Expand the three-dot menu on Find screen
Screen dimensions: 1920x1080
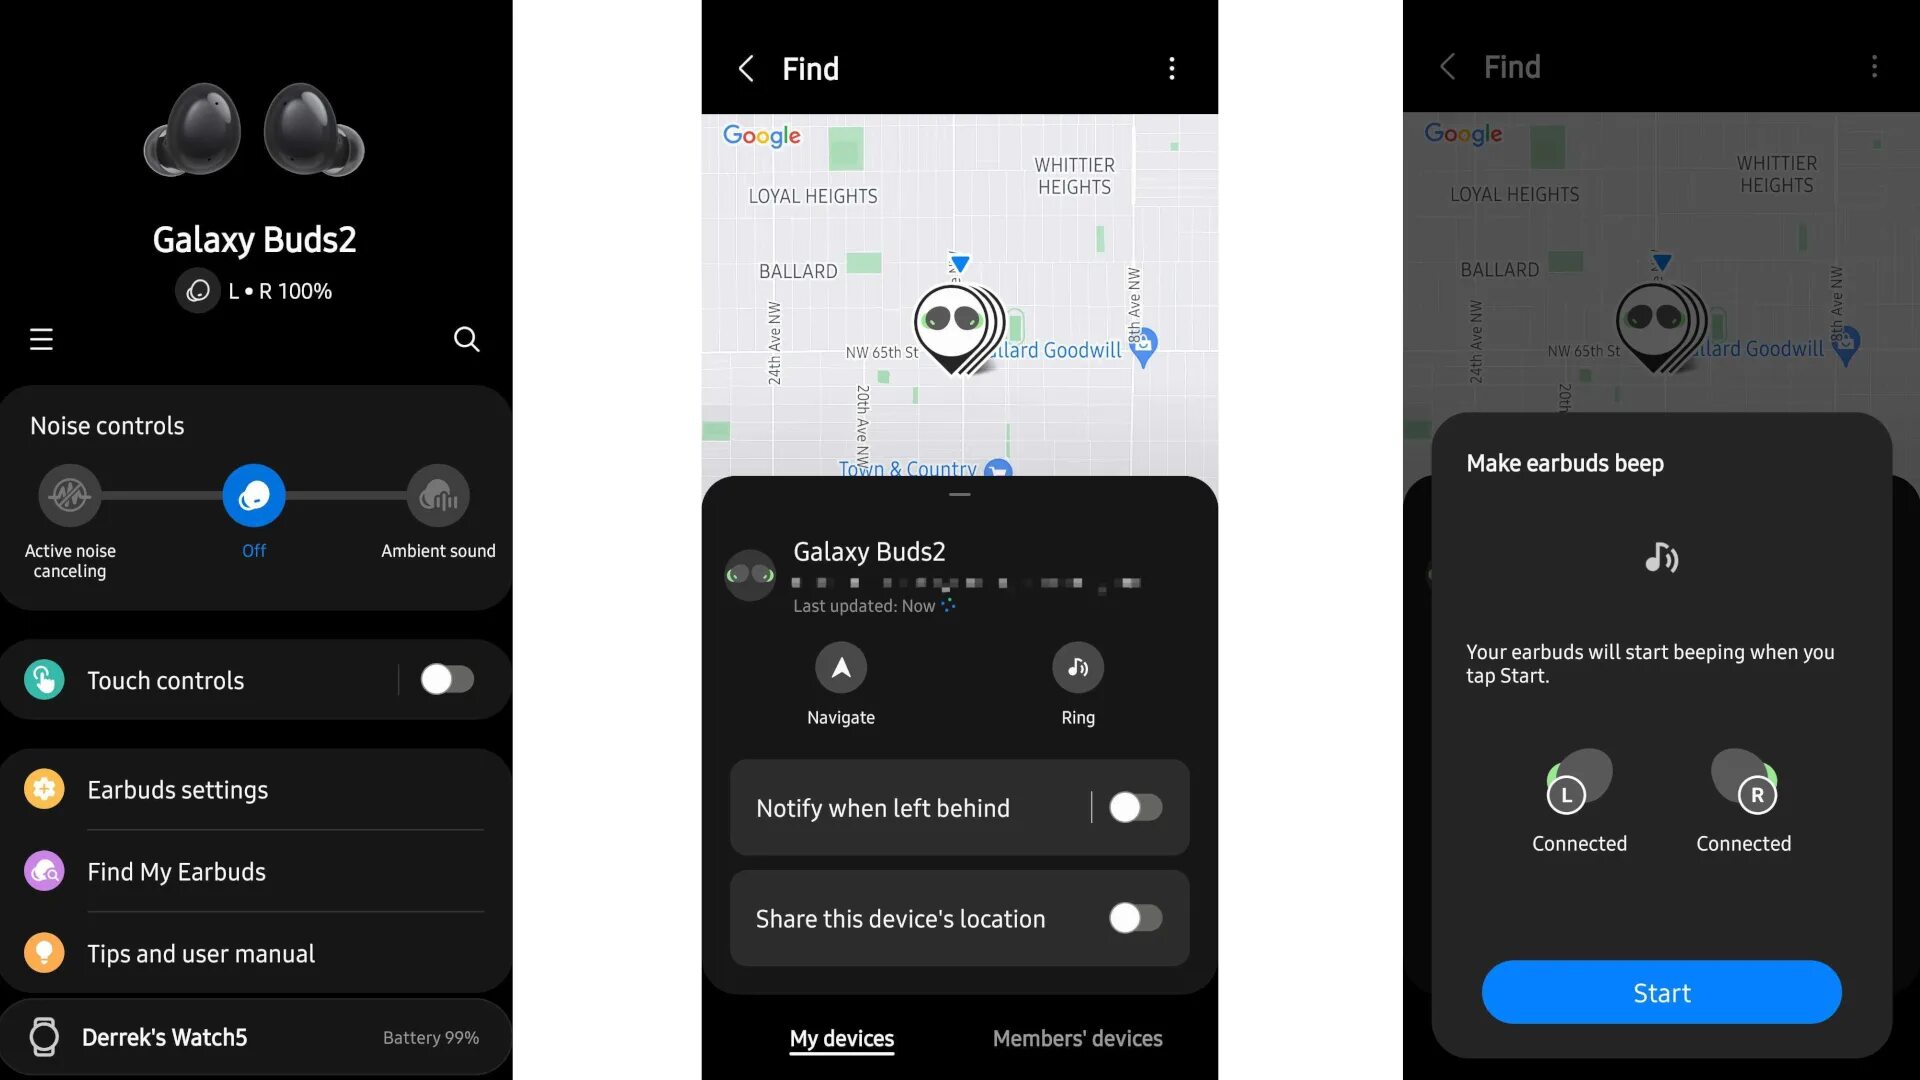1170,69
